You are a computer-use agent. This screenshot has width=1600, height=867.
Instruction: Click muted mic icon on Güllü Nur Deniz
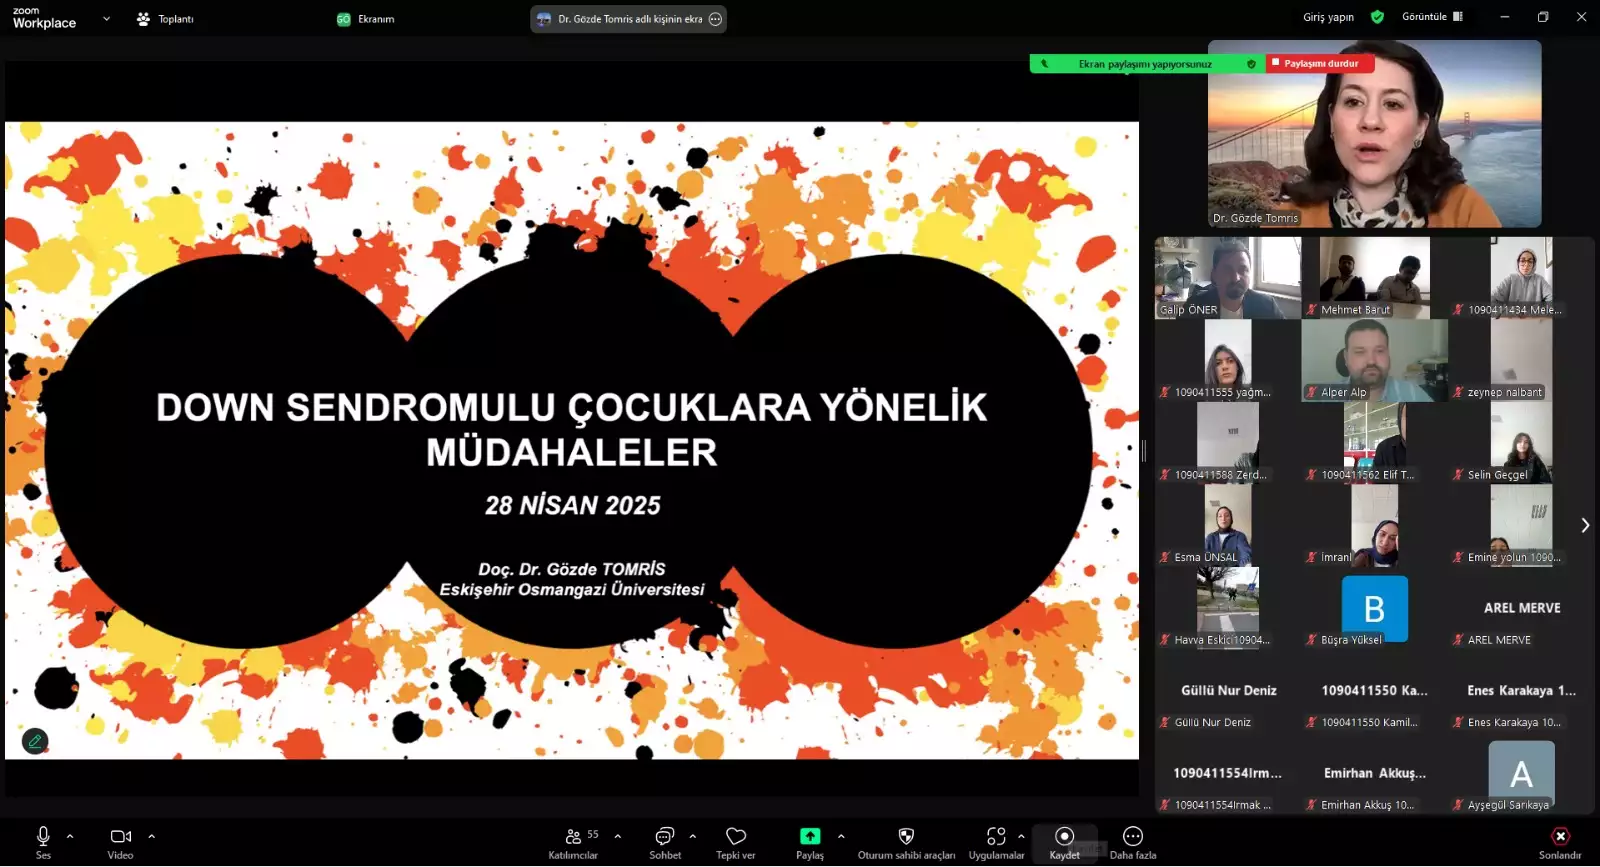pyautogui.click(x=1165, y=723)
